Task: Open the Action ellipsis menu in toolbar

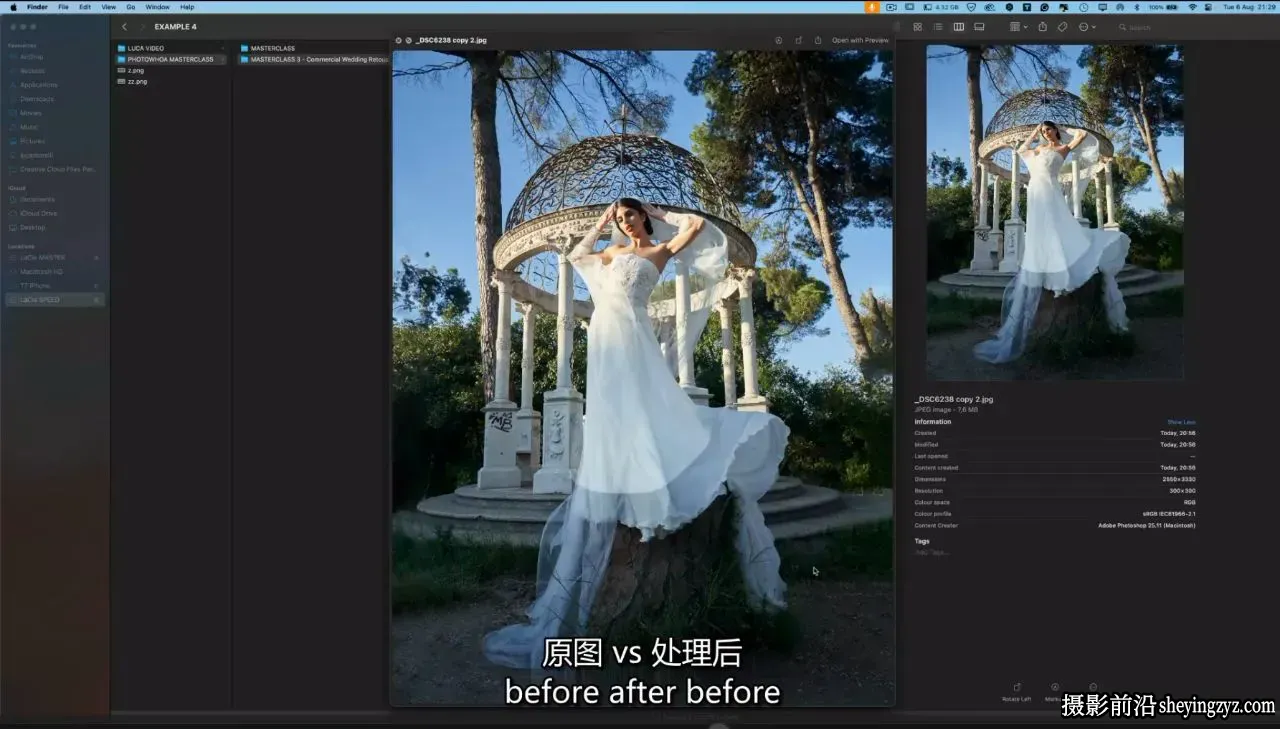Action: click(1087, 27)
